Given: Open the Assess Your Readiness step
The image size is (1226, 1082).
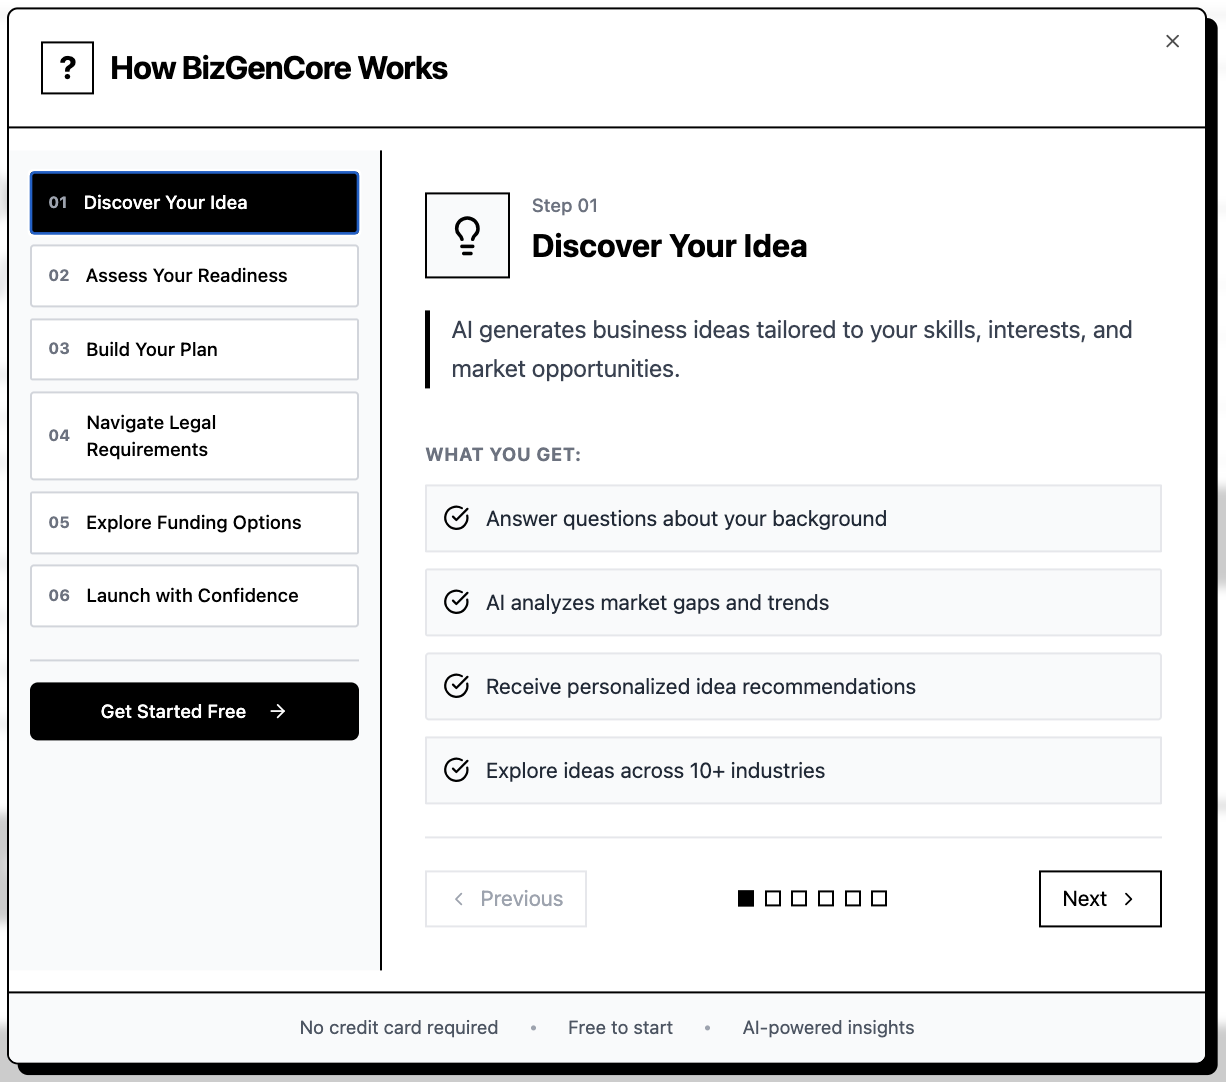Looking at the screenshot, I should (194, 275).
